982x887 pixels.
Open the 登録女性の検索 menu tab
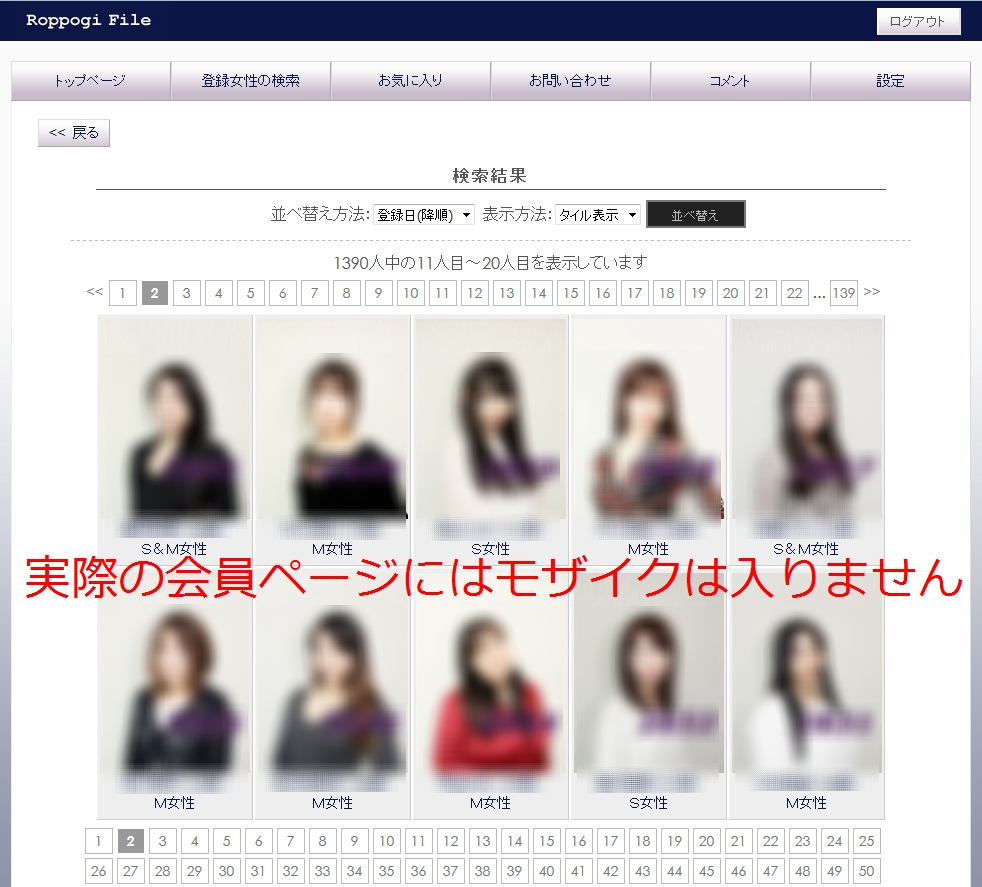251,81
